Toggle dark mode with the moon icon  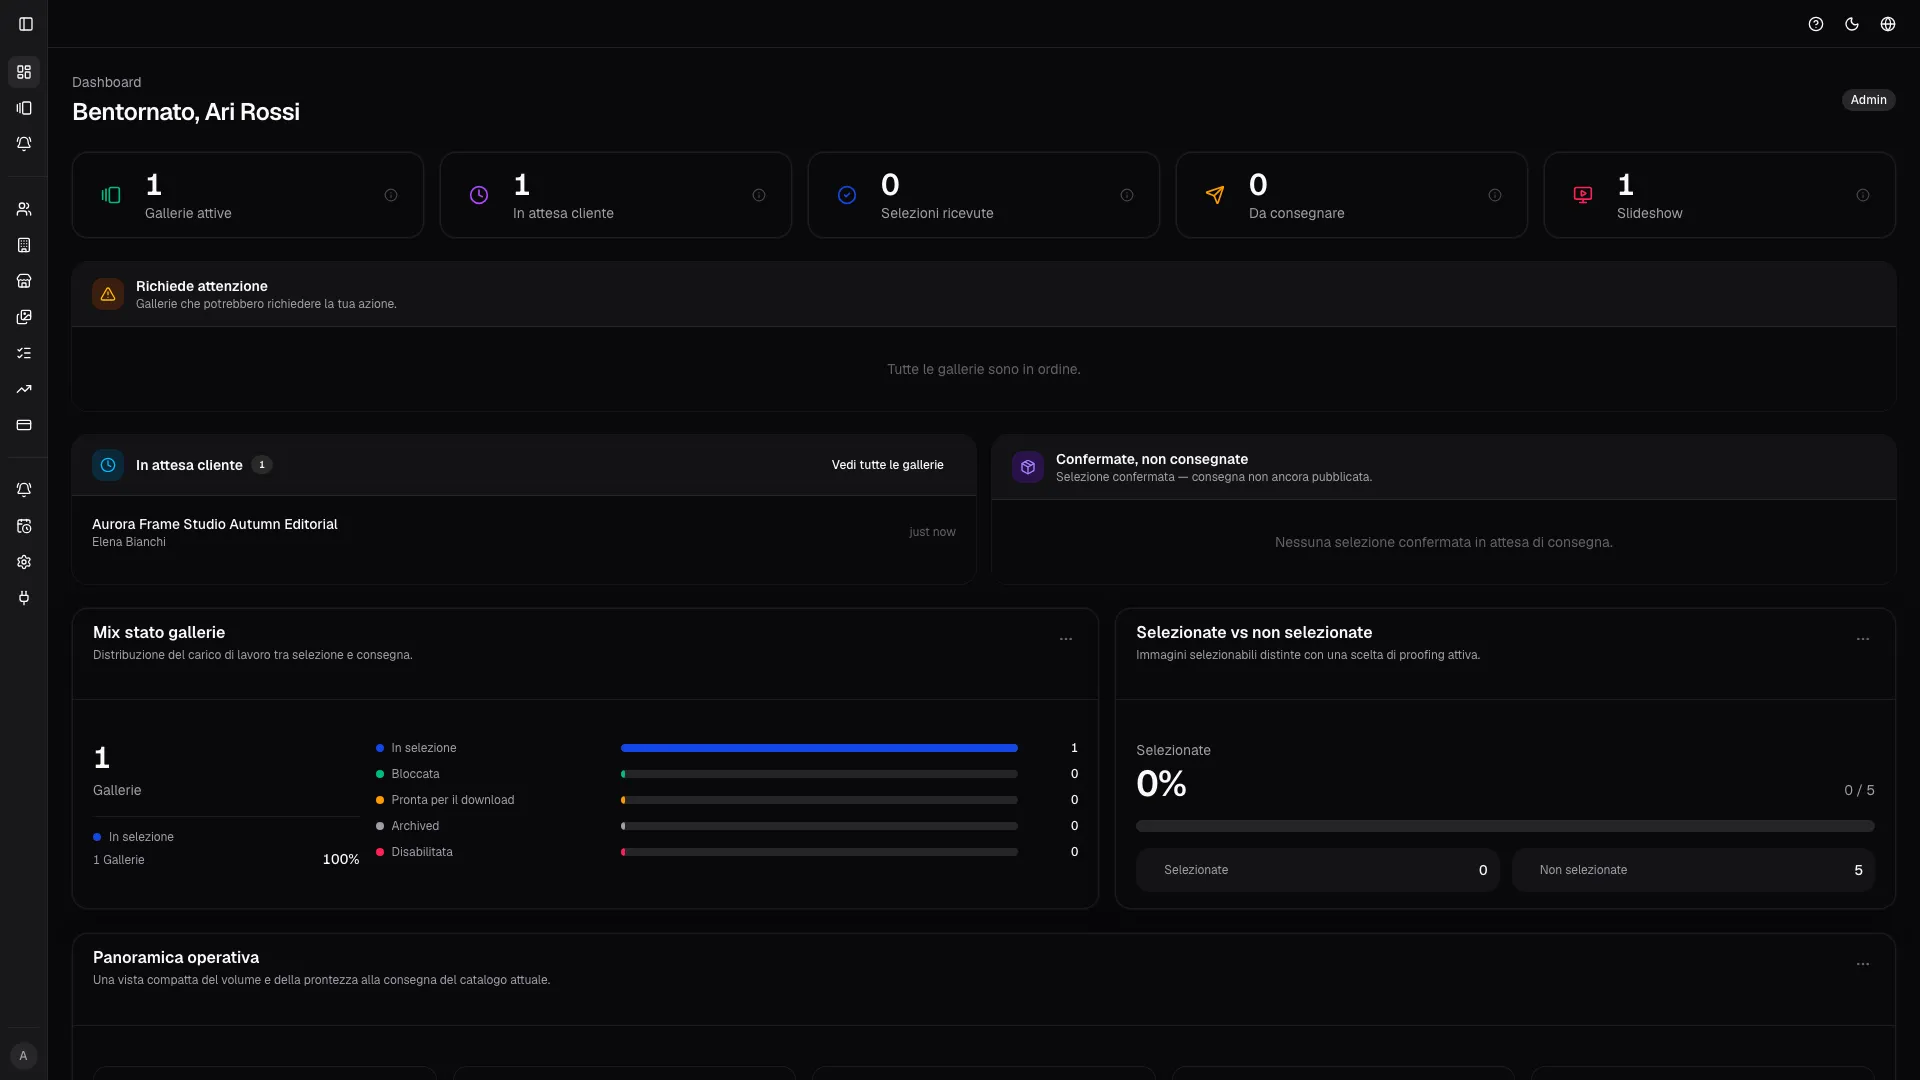click(1852, 24)
